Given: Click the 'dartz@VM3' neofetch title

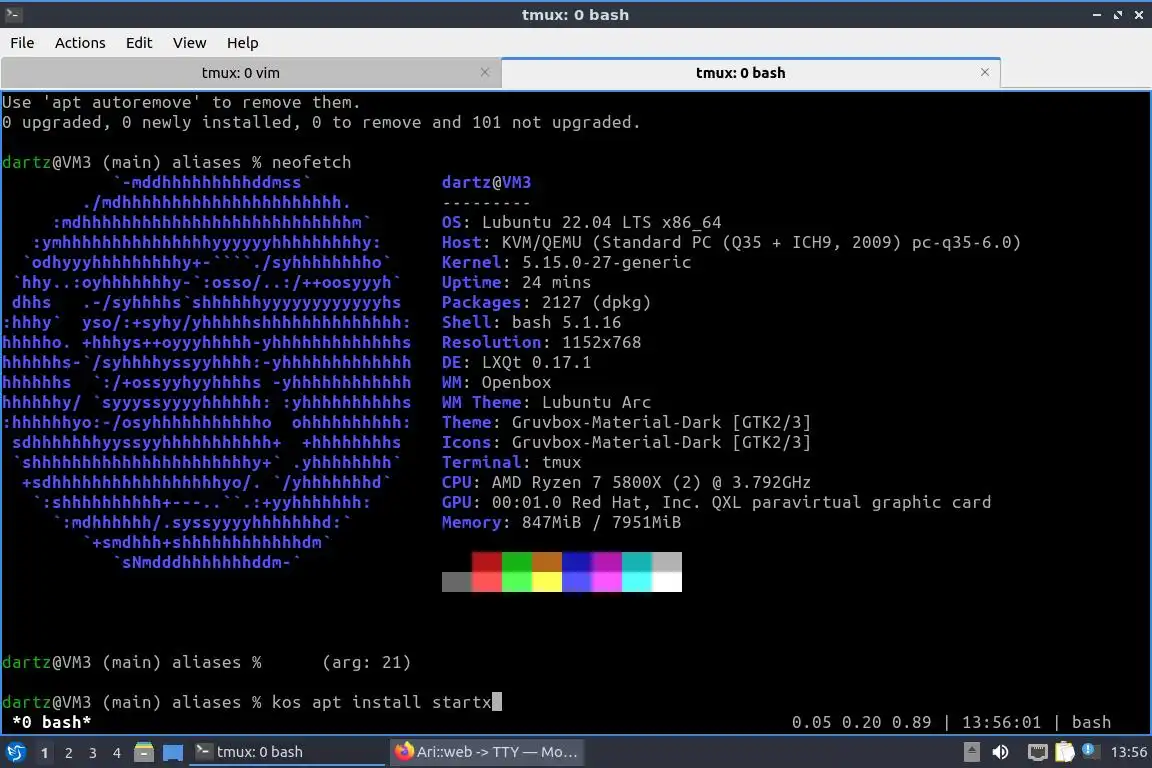Looking at the screenshot, I should point(486,182).
